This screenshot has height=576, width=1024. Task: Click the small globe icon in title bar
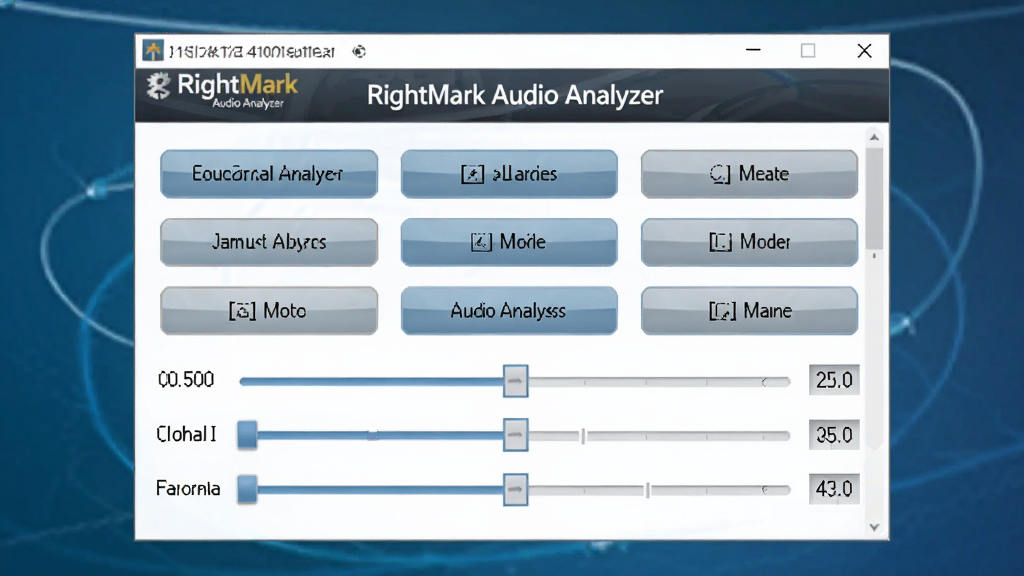tap(359, 51)
